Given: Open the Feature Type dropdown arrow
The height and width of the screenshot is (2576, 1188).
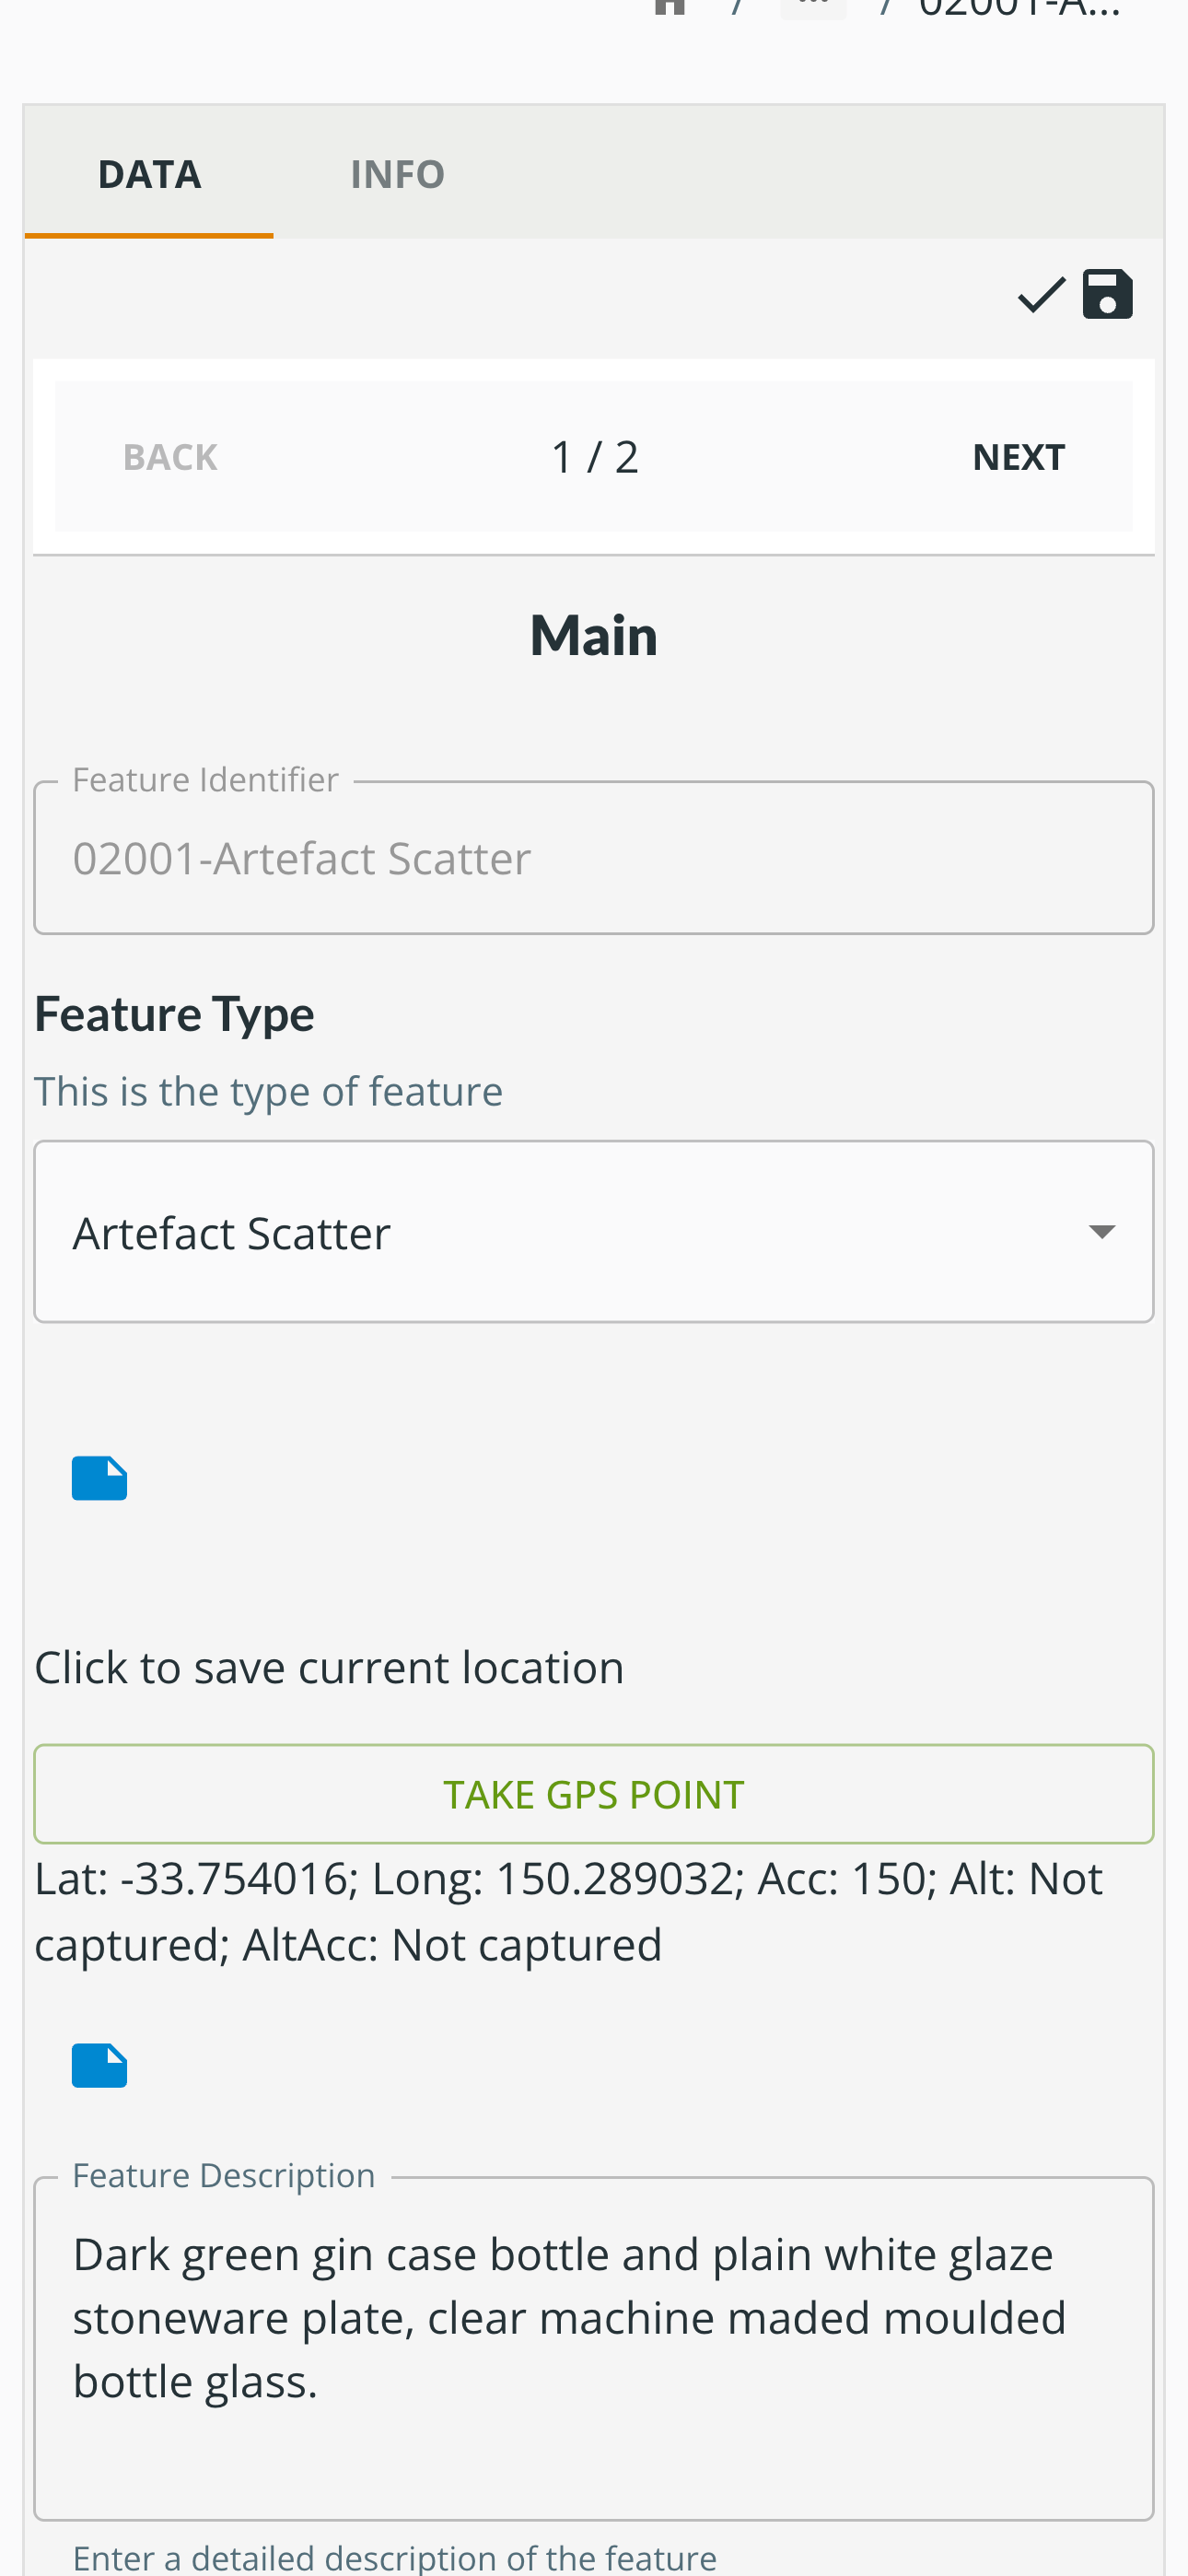Looking at the screenshot, I should click(1101, 1232).
